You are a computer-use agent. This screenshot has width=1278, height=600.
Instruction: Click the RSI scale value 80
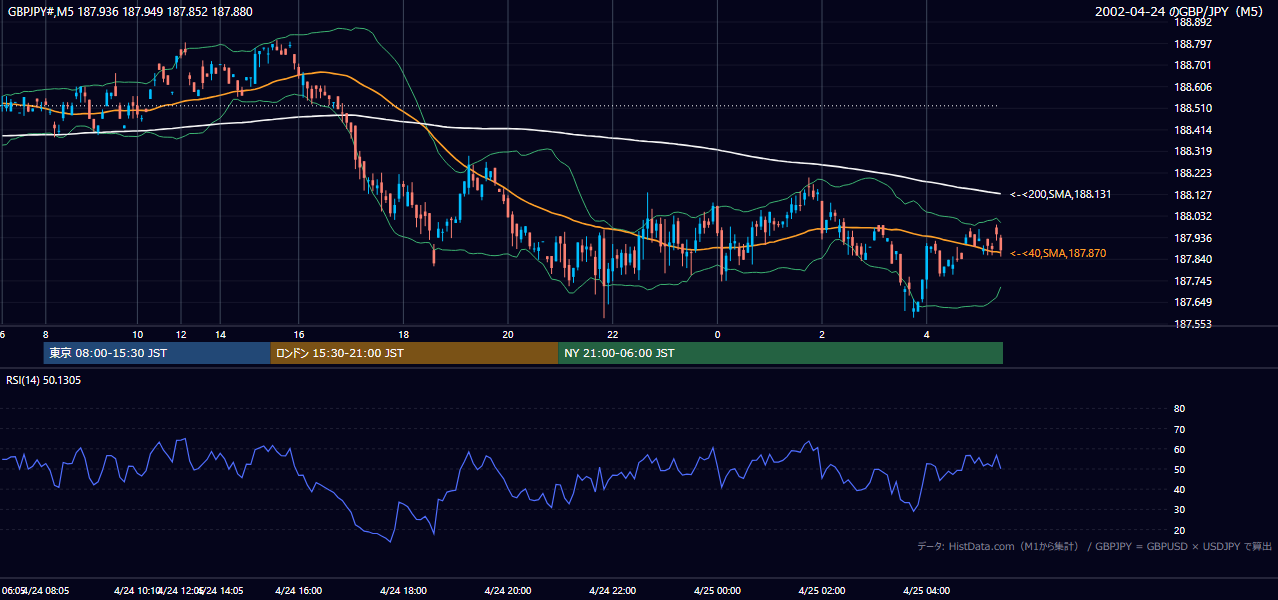pyautogui.click(x=1179, y=409)
